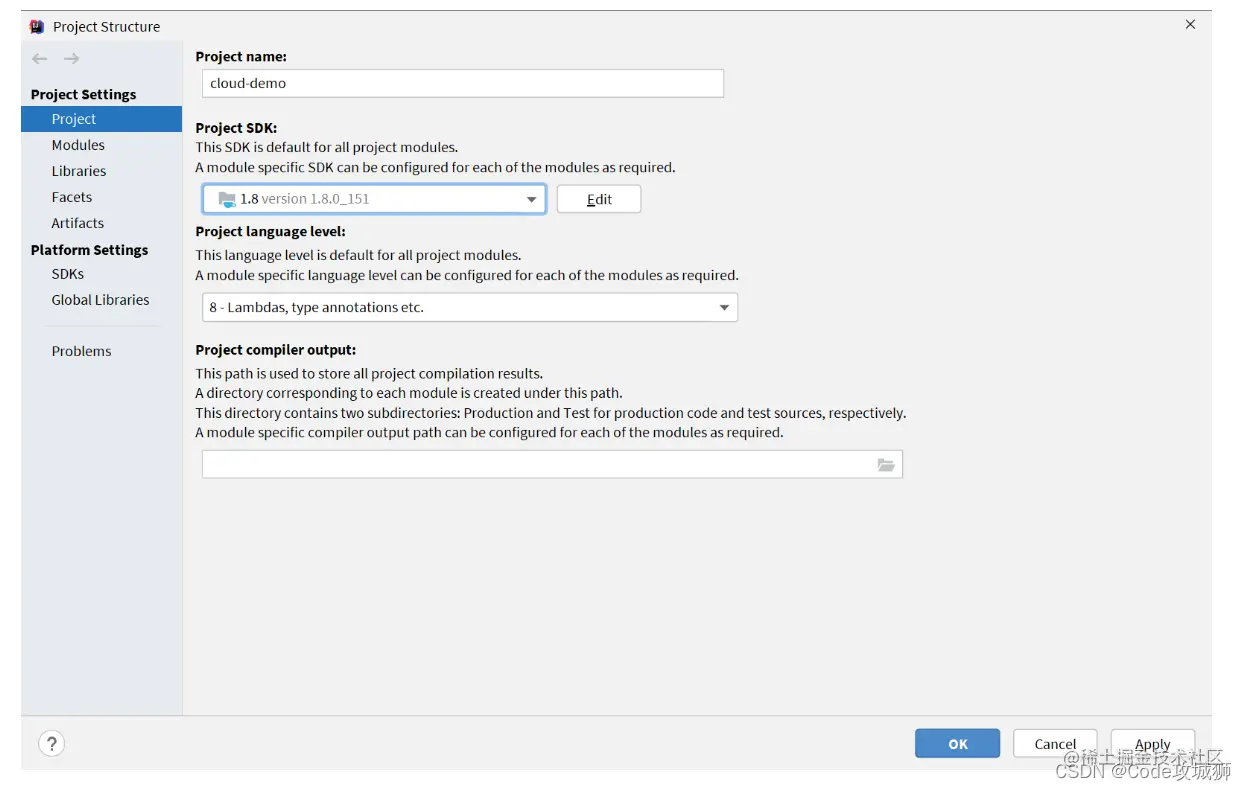Click the Project compiler output label
Screen dimensions: 1246x790
click(276, 350)
